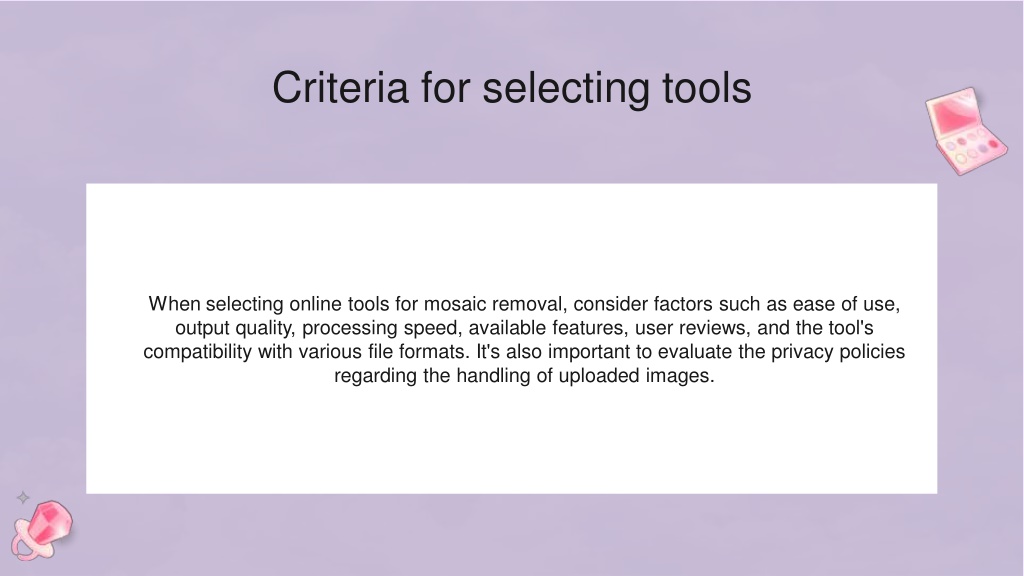Click 'user reviews' in the paragraph
Screen dimensions: 1024x576
(x=692, y=328)
